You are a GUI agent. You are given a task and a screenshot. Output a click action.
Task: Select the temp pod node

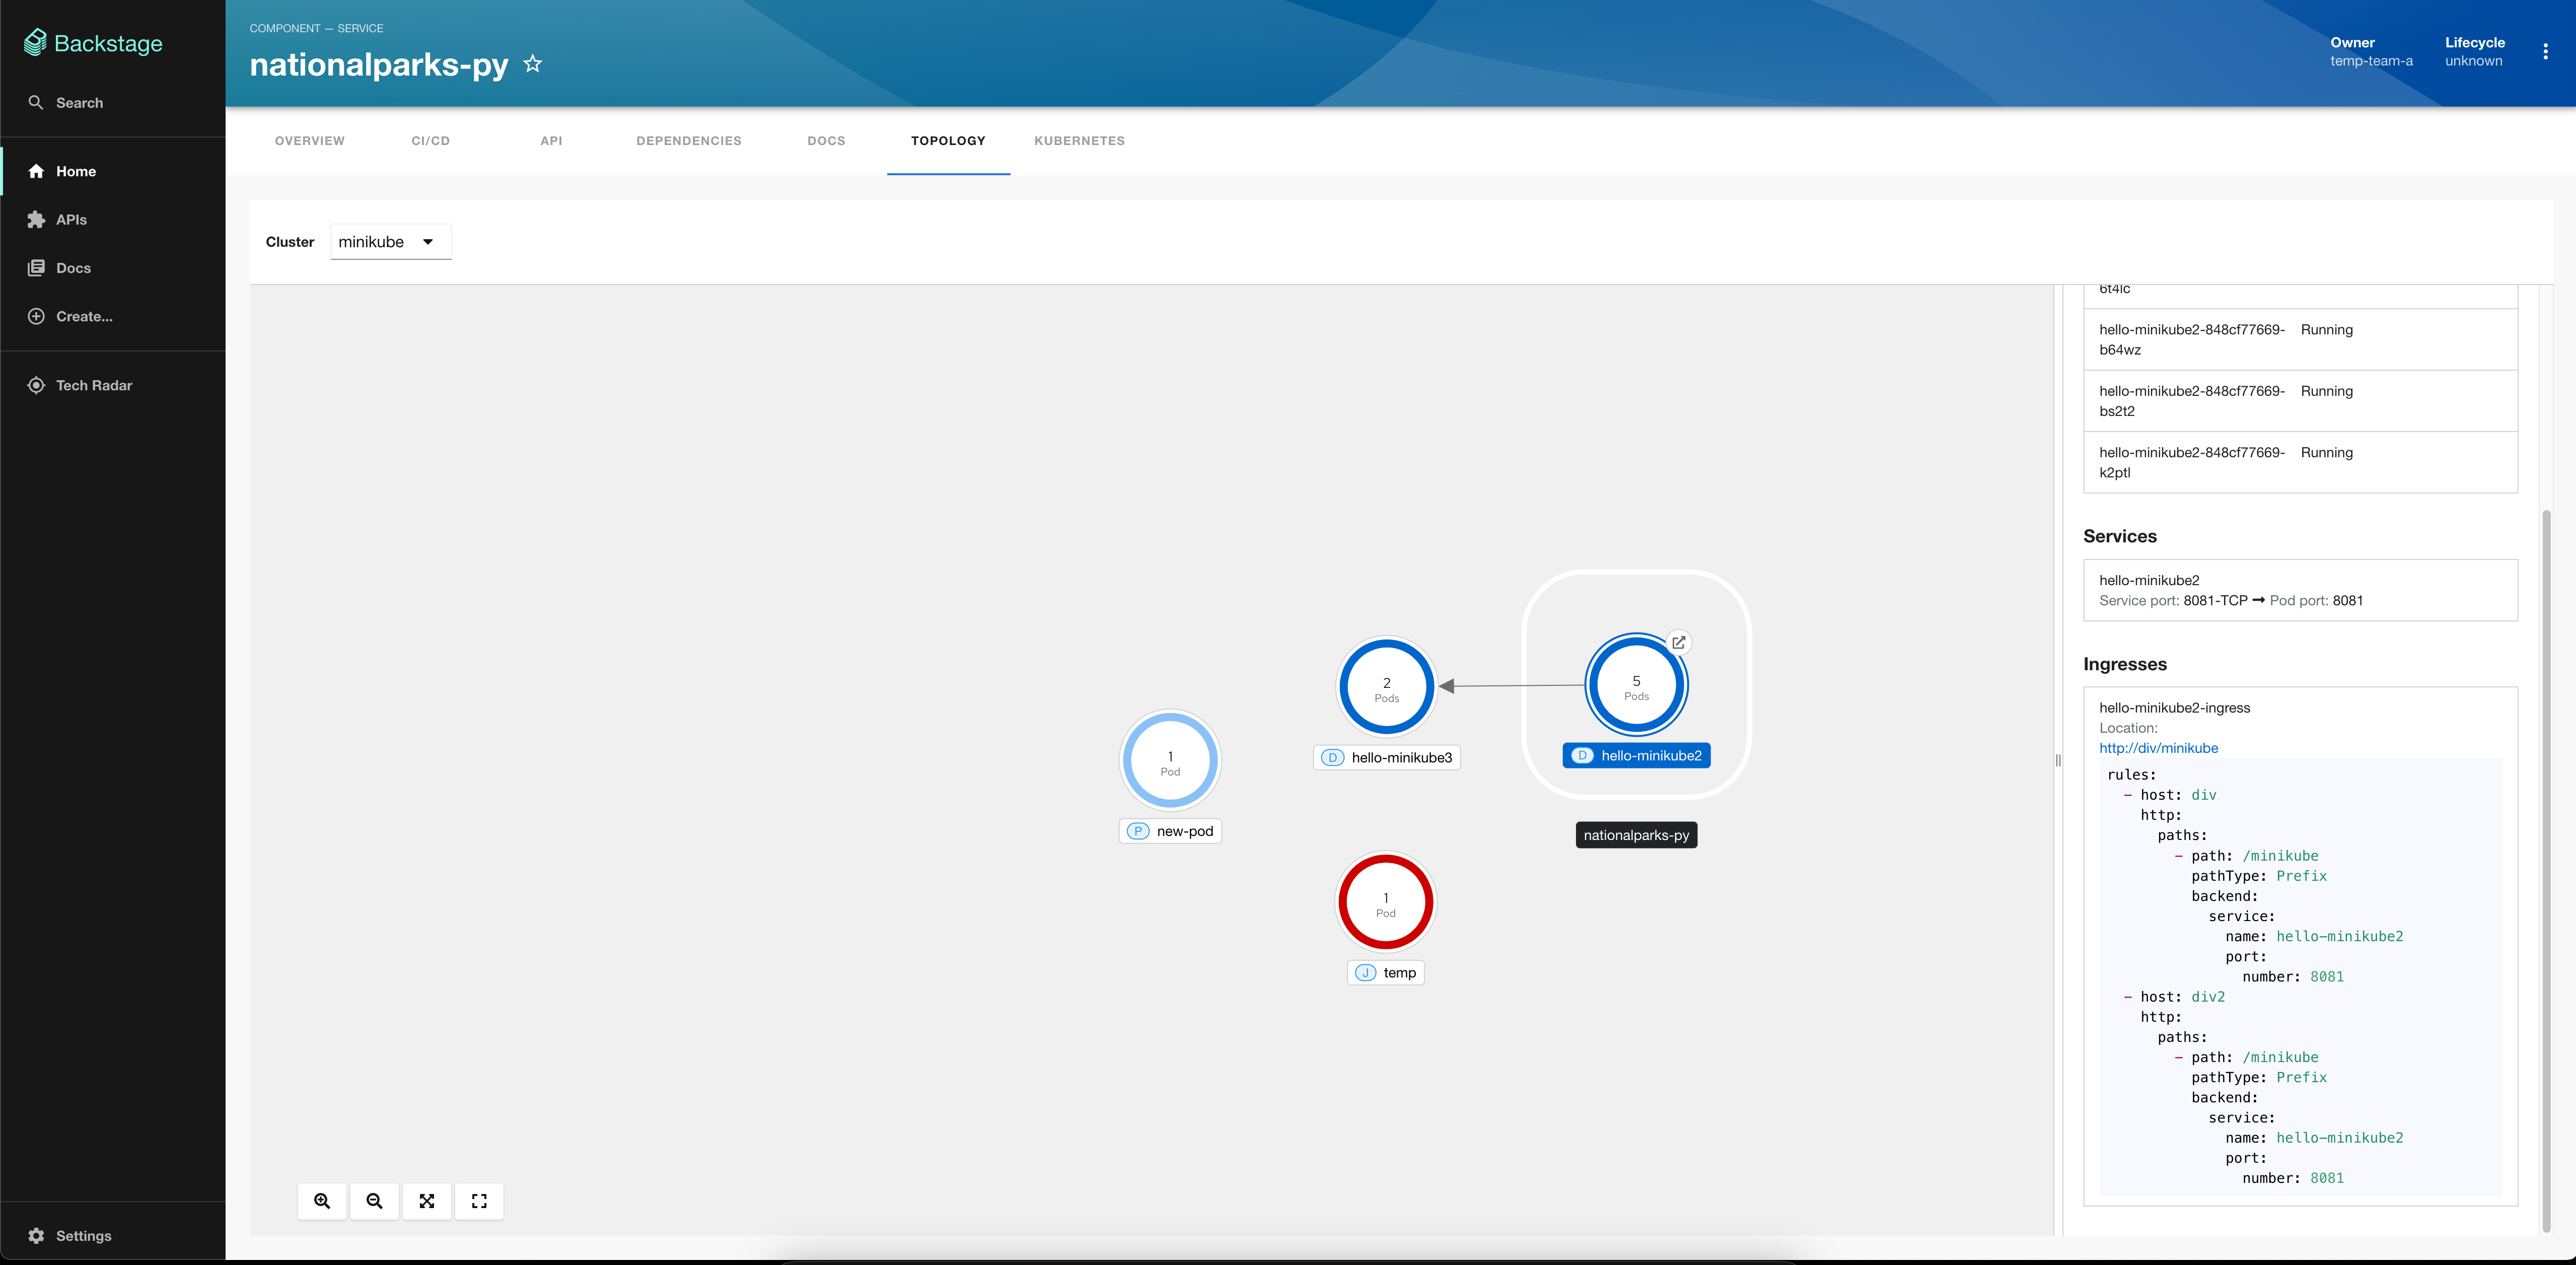pyautogui.click(x=1385, y=901)
